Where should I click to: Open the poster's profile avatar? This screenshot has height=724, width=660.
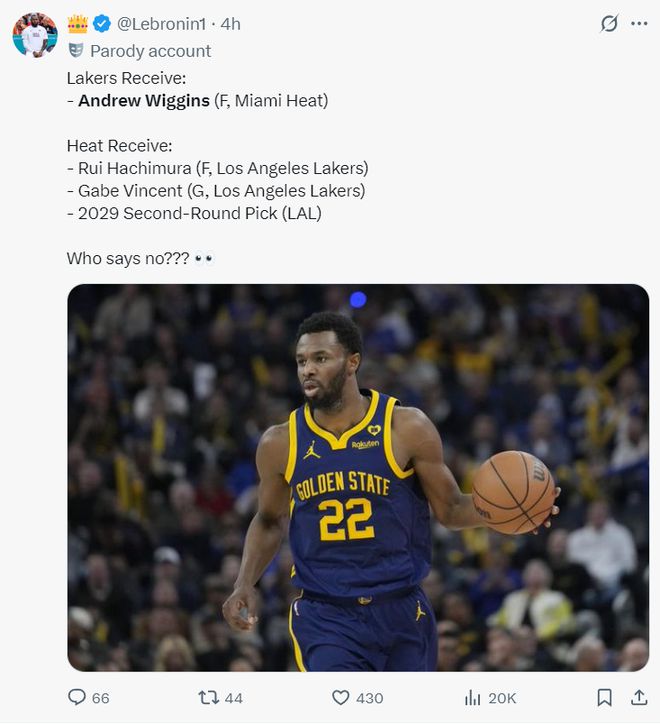pyautogui.click(x=34, y=35)
